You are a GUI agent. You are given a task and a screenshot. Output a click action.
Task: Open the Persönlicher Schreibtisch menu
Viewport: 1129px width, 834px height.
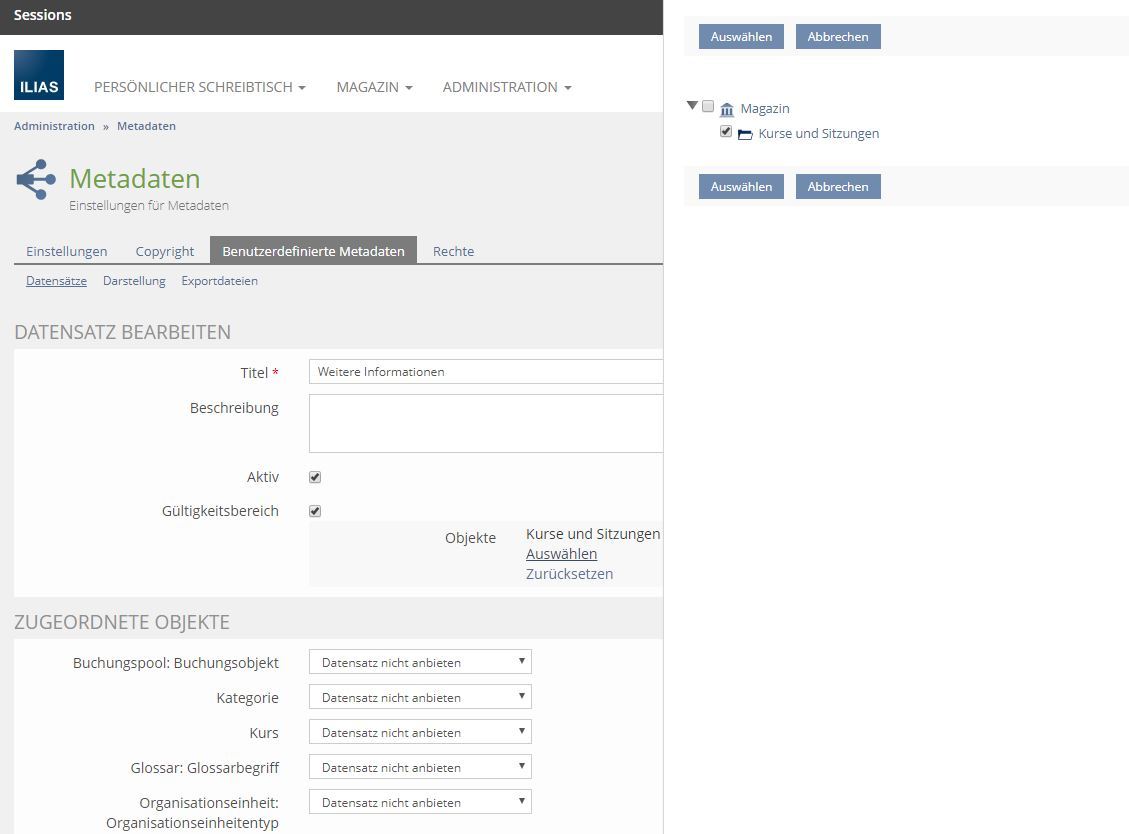(x=199, y=87)
